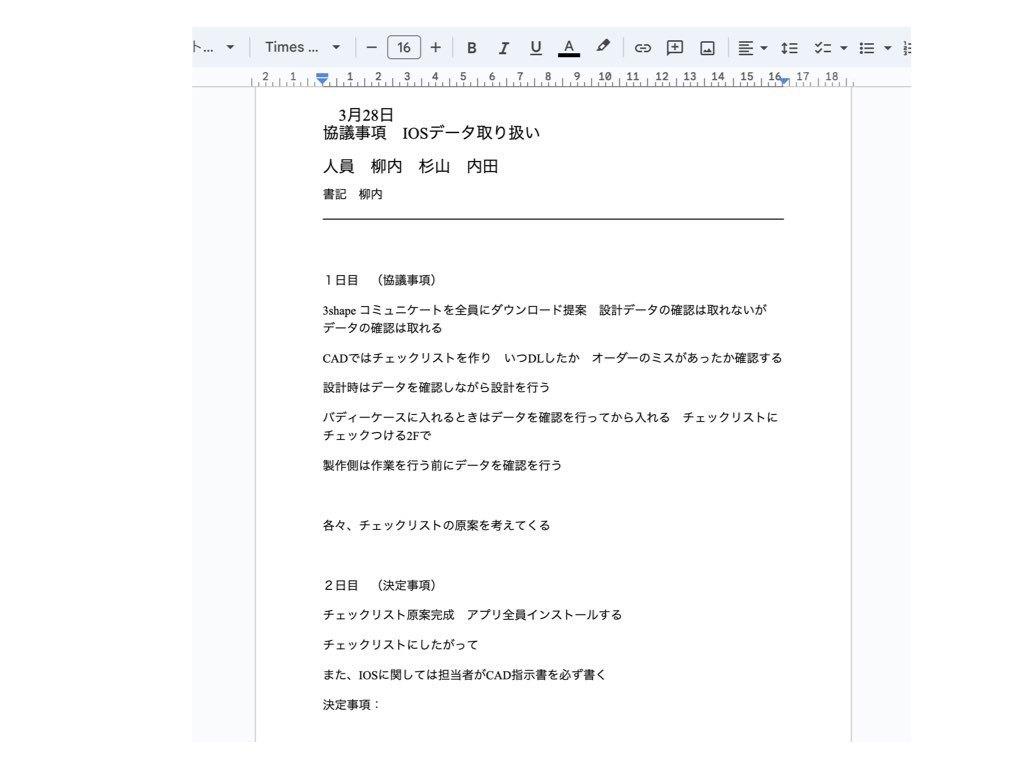1024x768 pixels.
Task: Decrease font size with minus button
Action: 372,48
